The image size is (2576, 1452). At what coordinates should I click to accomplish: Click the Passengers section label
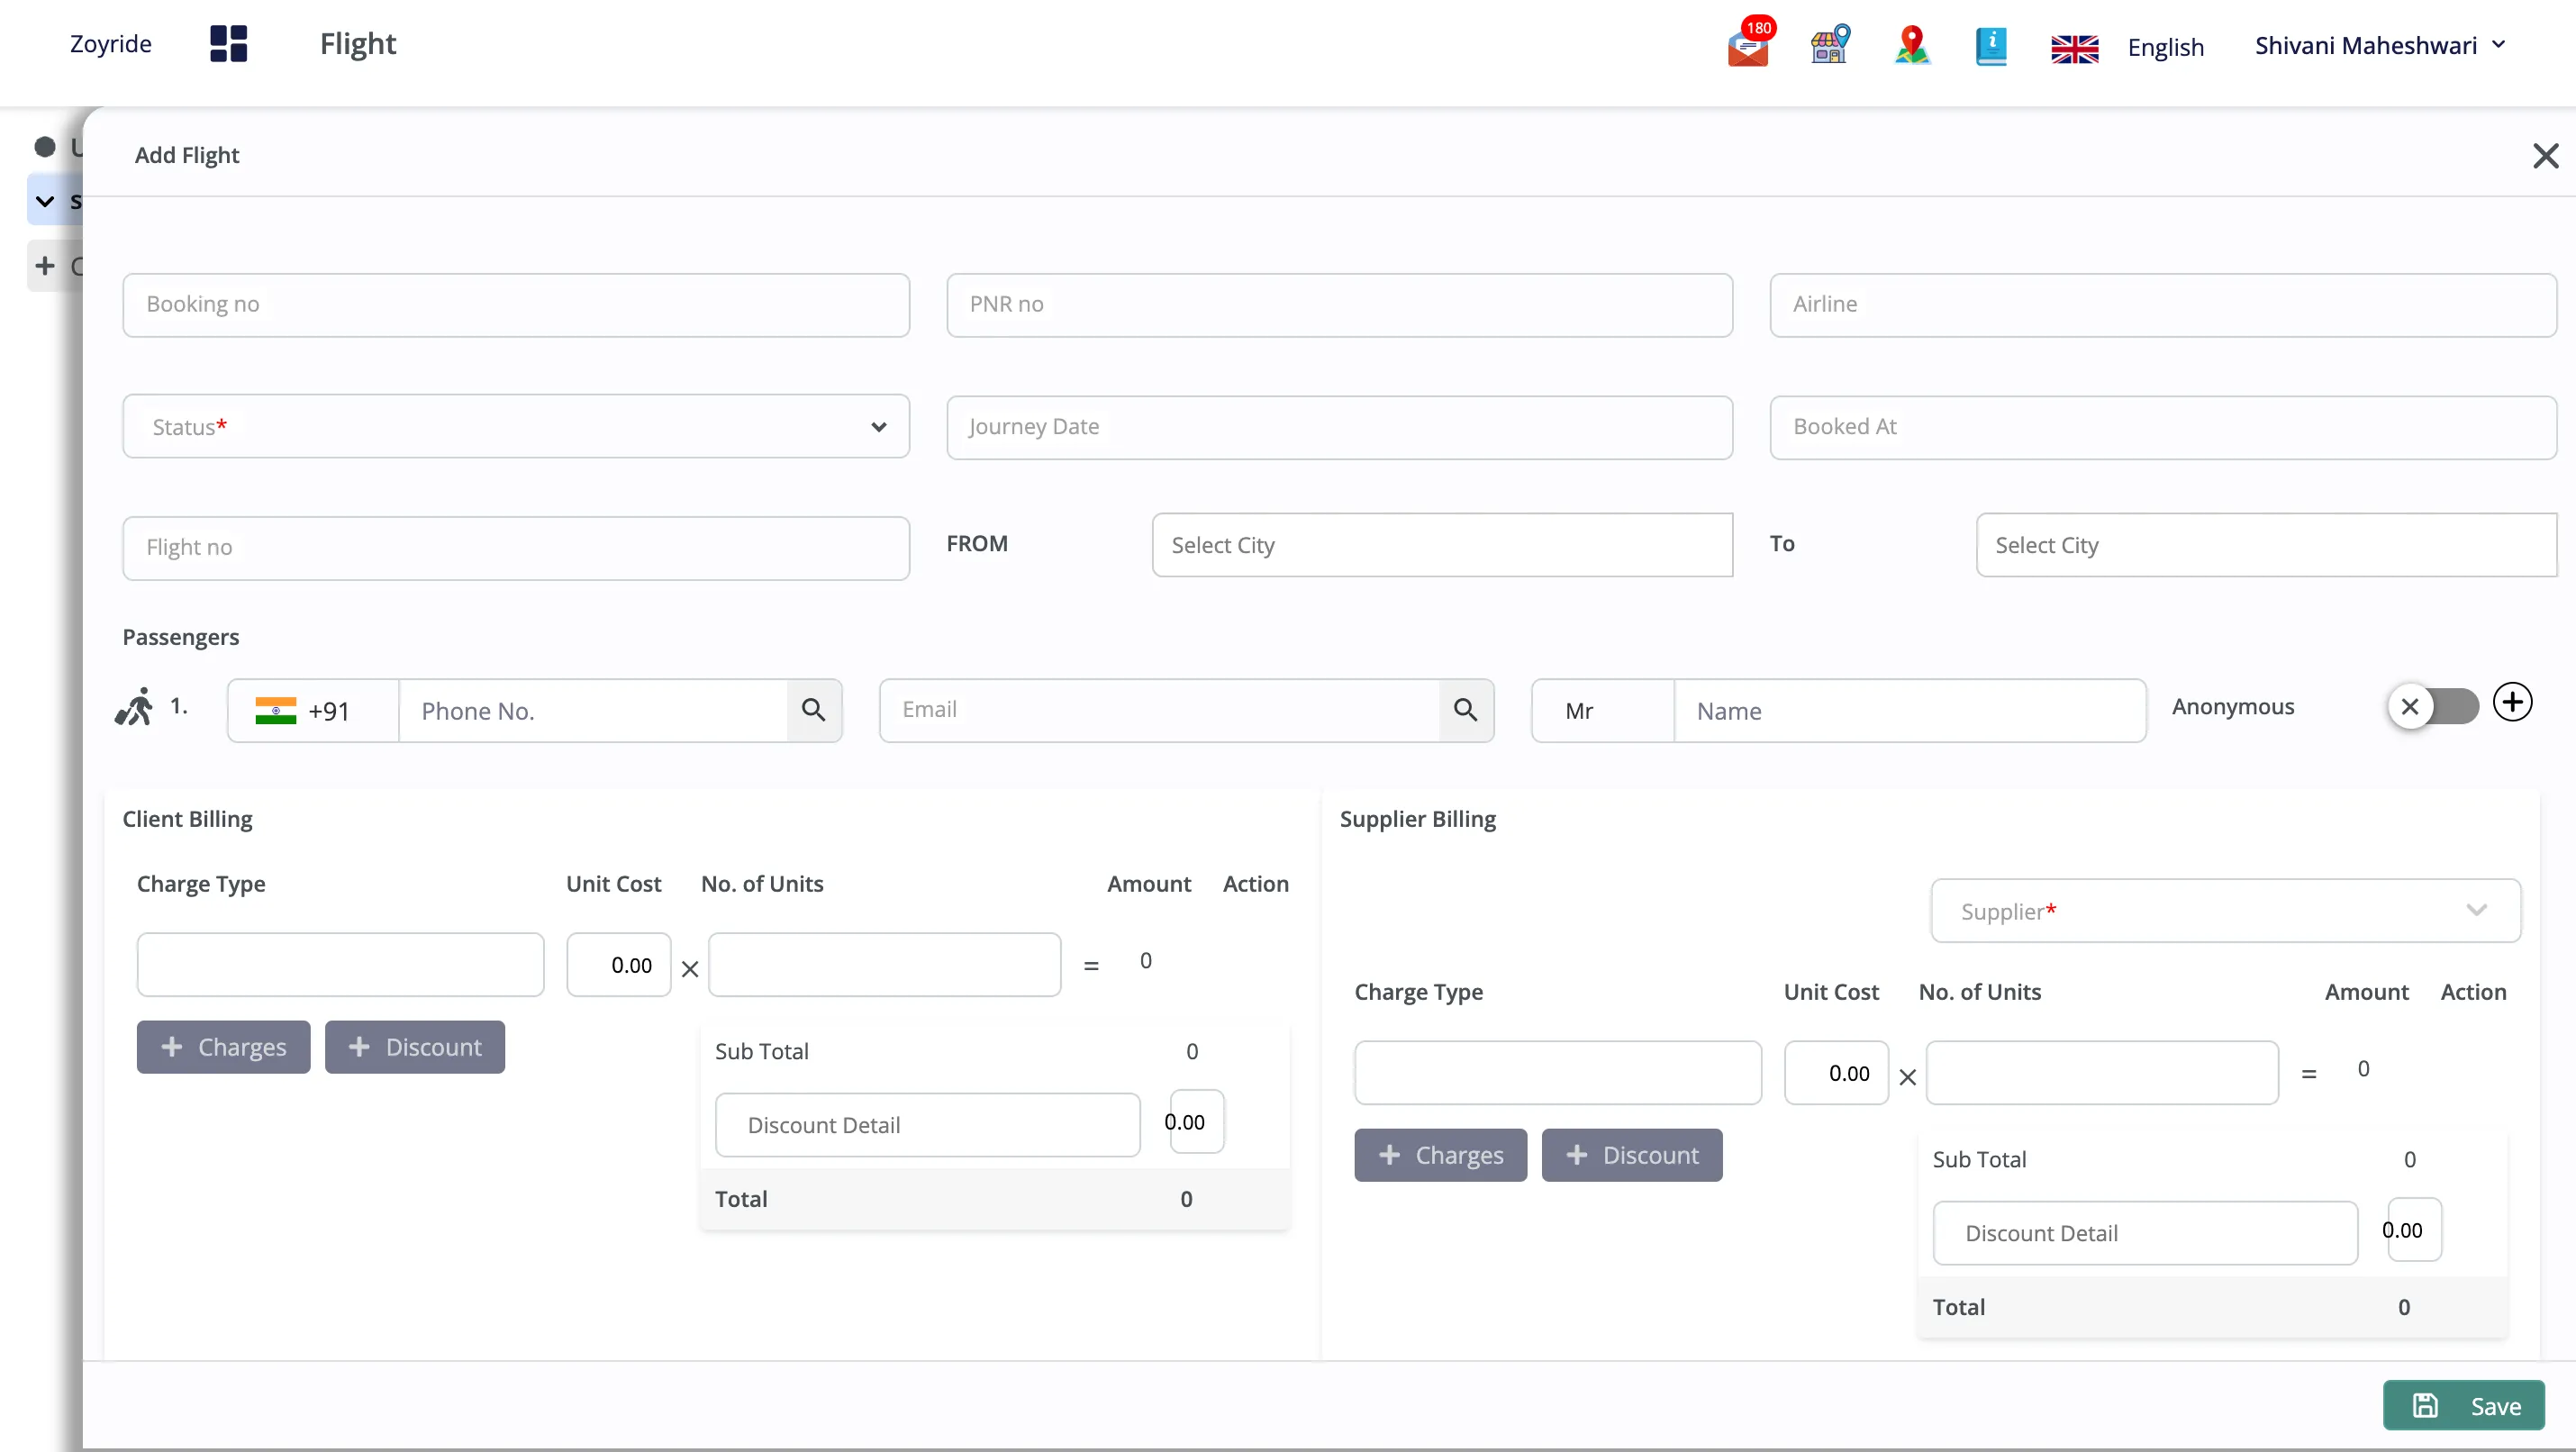pyautogui.click(x=181, y=637)
